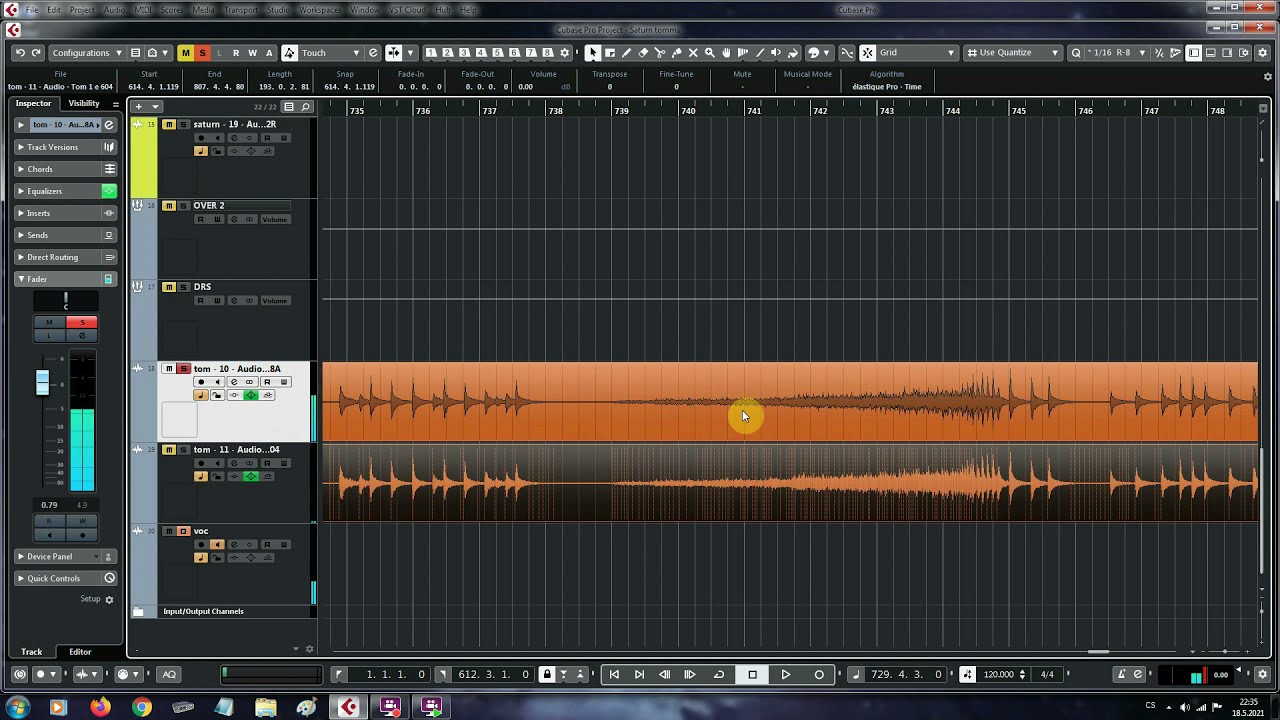Toggle Snap to Zero Crossing

pyautogui.click(x=847, y=52)
